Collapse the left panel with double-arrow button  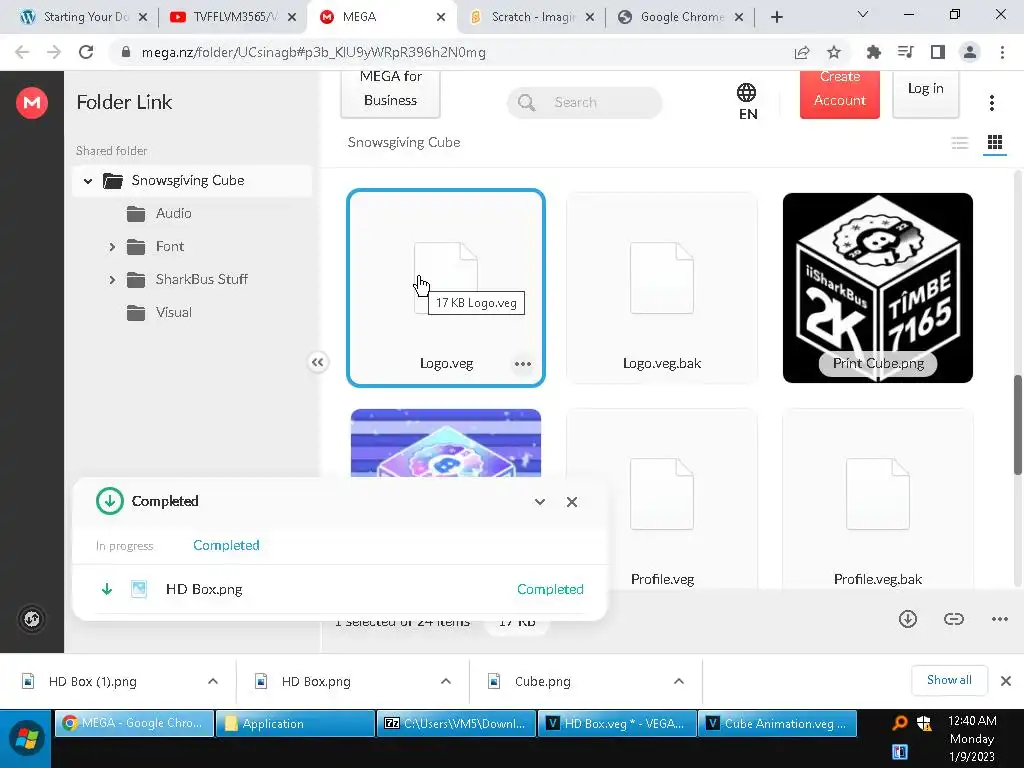317,362
